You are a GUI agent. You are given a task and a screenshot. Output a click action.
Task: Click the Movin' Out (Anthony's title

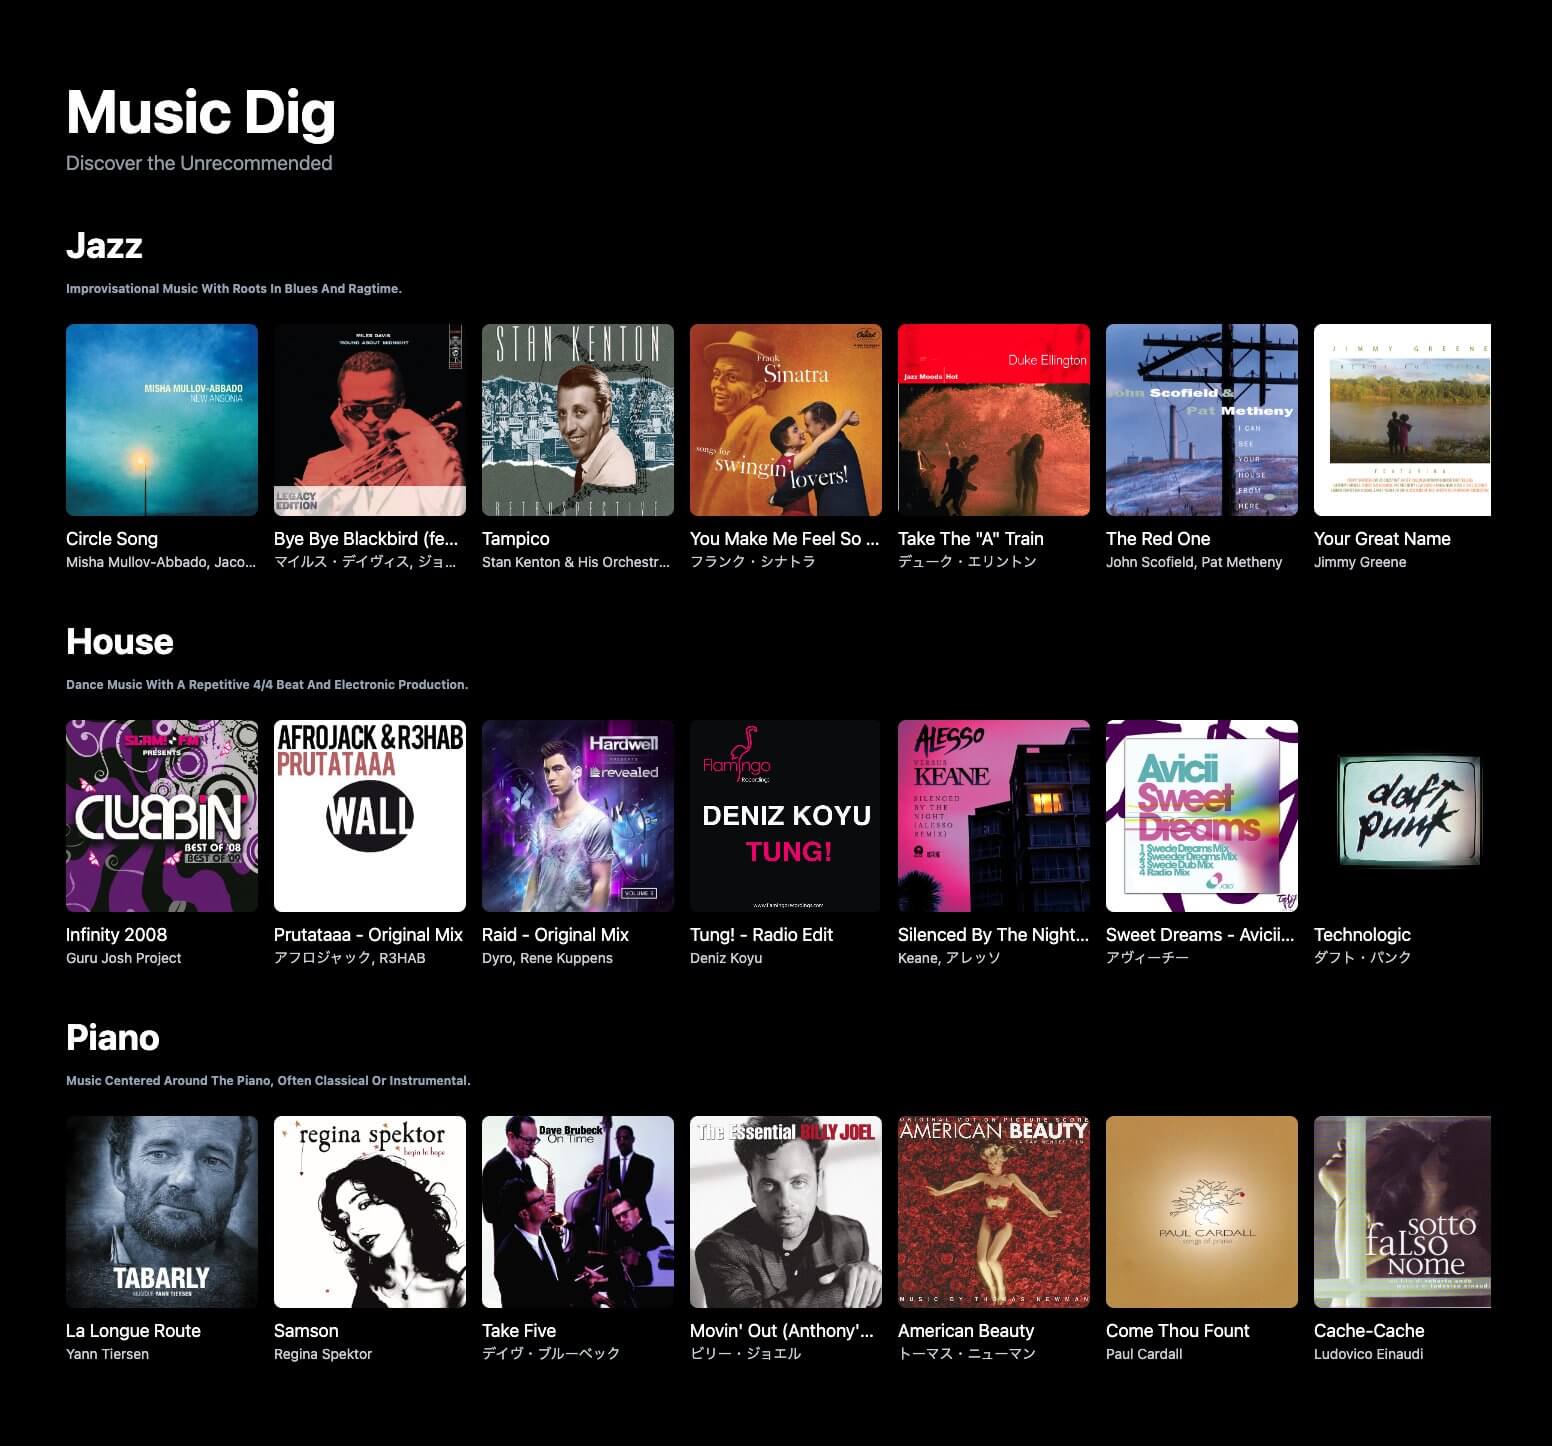pyautogui.click(x=782, y=1331)
